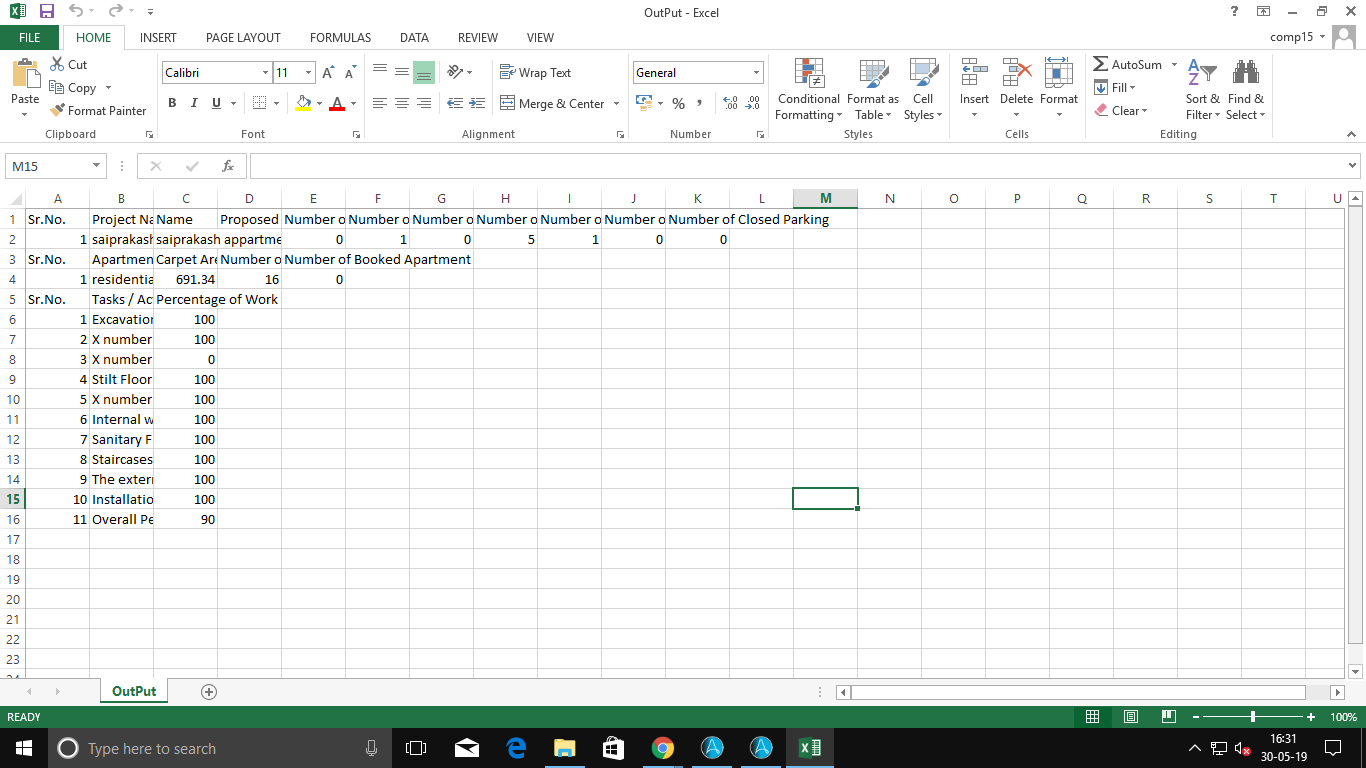This screenshot has width=1366, height=768.
Task: Toggle Italic formatting
Action: [194, 103]
